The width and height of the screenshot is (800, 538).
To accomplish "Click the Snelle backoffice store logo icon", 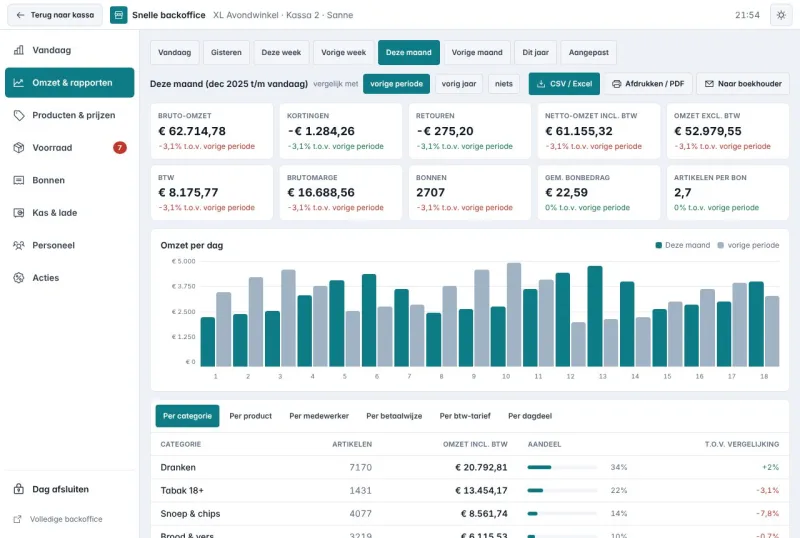I will click(118, 15).
